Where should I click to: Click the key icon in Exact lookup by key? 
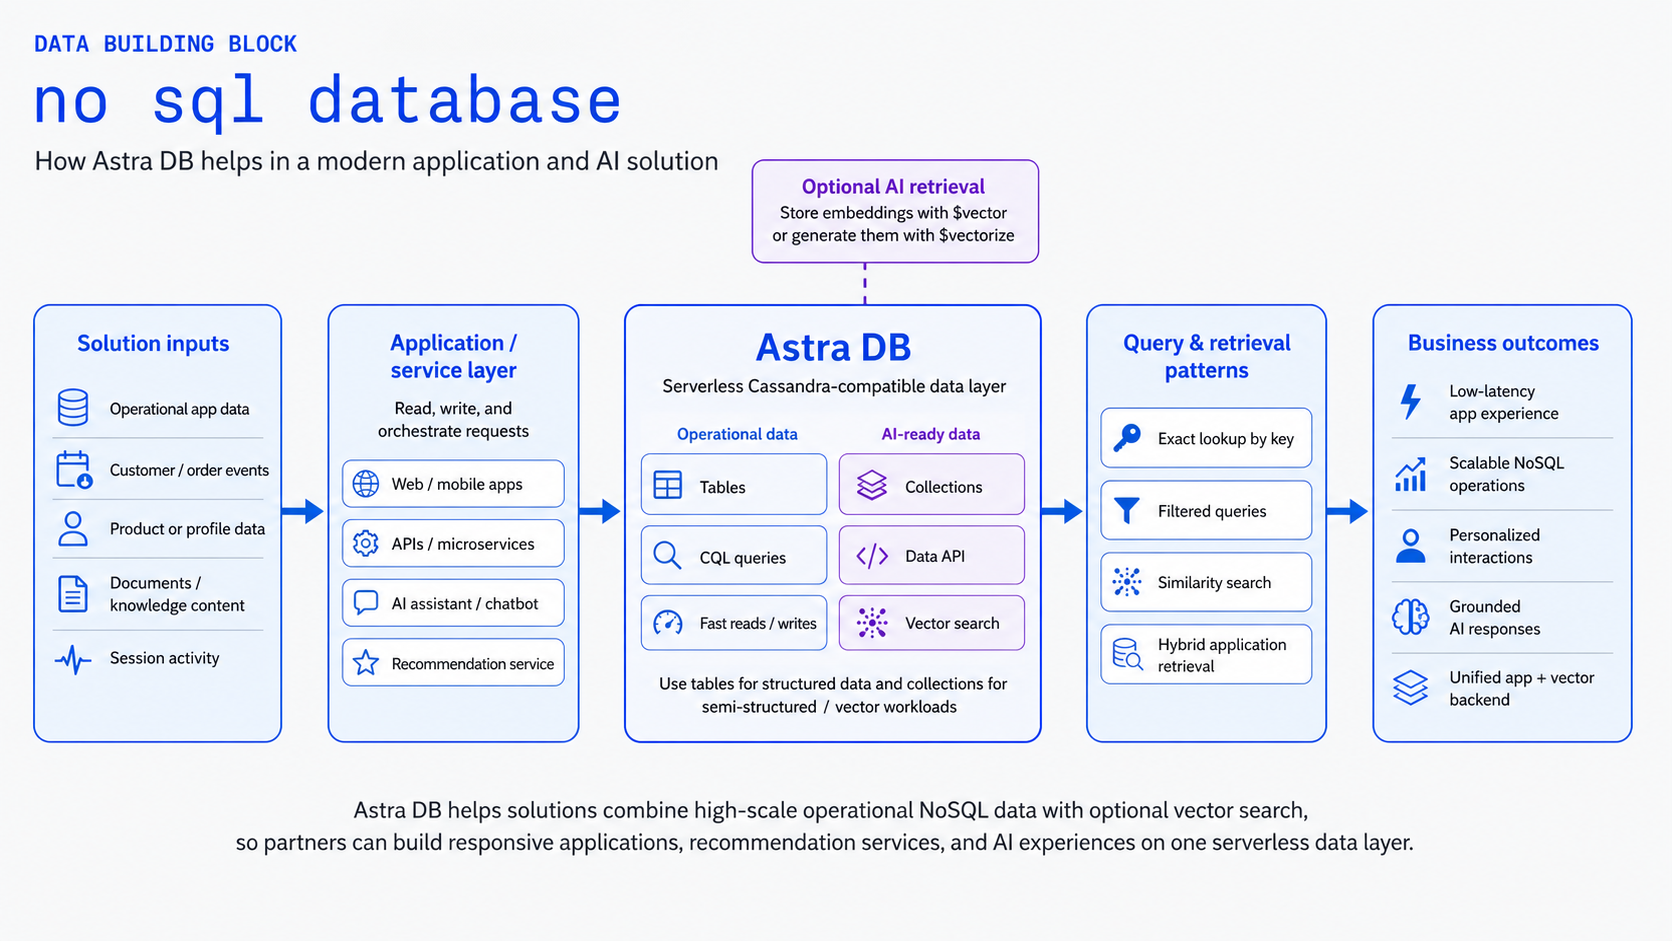click(1127, 438)
